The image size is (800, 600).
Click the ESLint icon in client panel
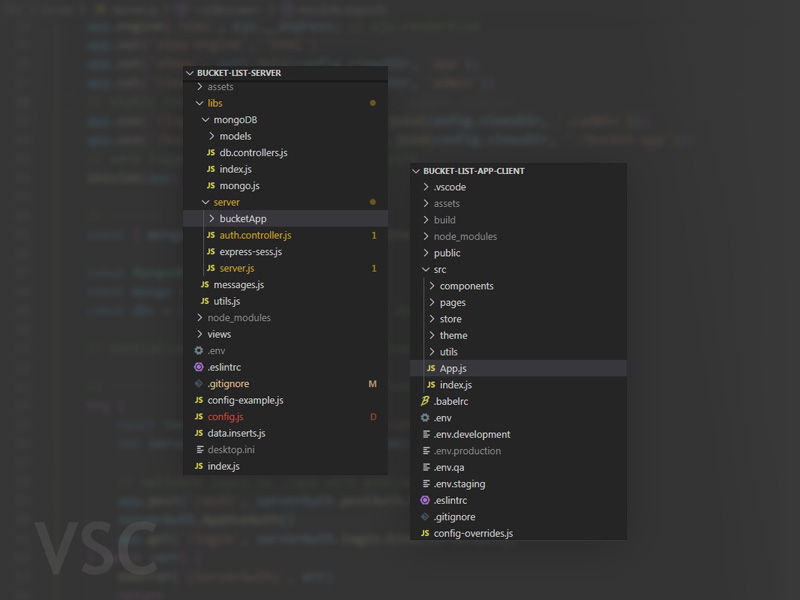click(425, 500)
